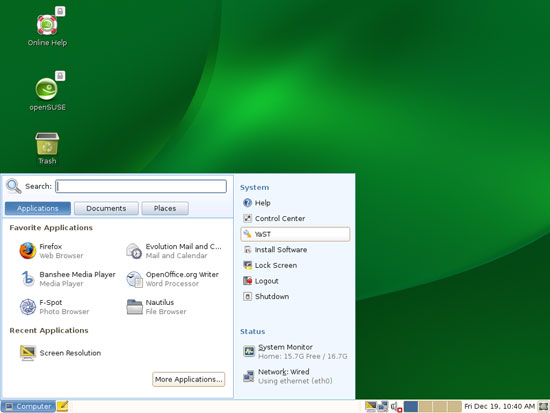Launch OpenOffice.org Writer
Viewport: 550px width, 413px height.
coord(172,279)
